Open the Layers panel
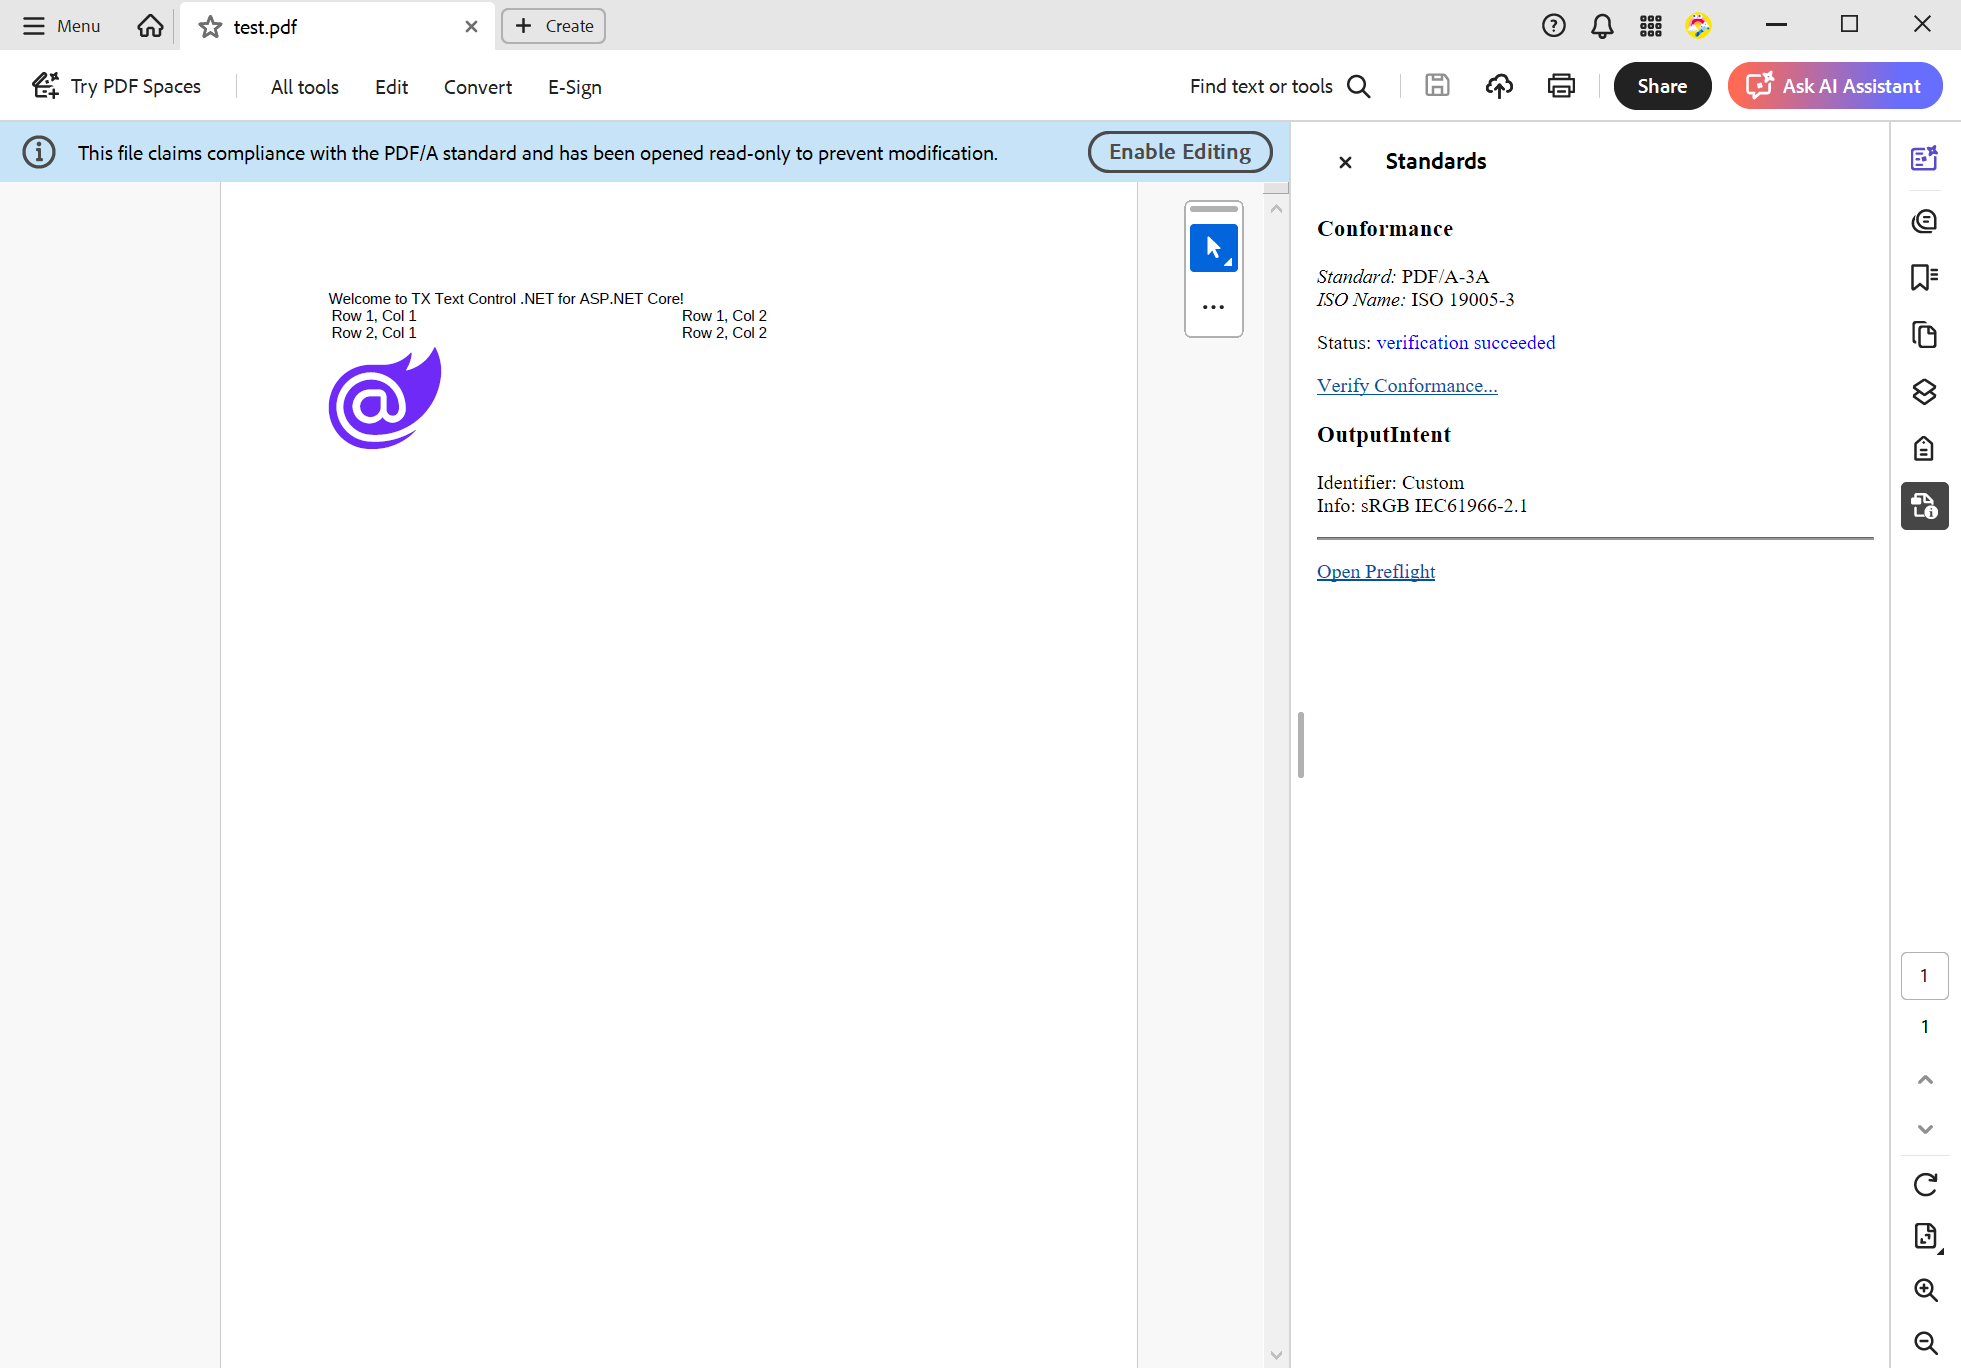 [1924, 392]
